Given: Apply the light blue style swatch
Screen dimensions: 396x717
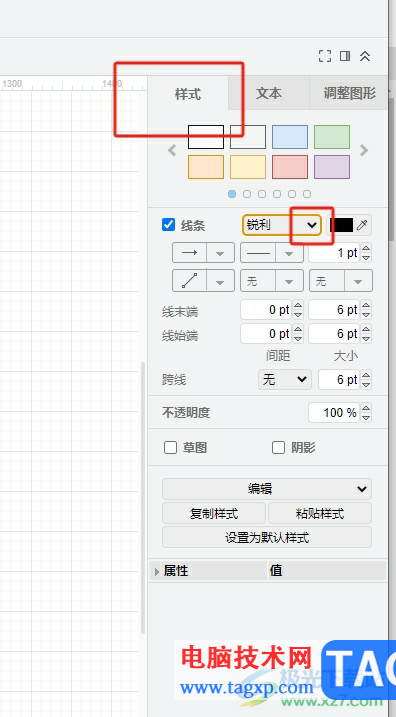Looking at the screenshot, I should (x=290, y=137).
